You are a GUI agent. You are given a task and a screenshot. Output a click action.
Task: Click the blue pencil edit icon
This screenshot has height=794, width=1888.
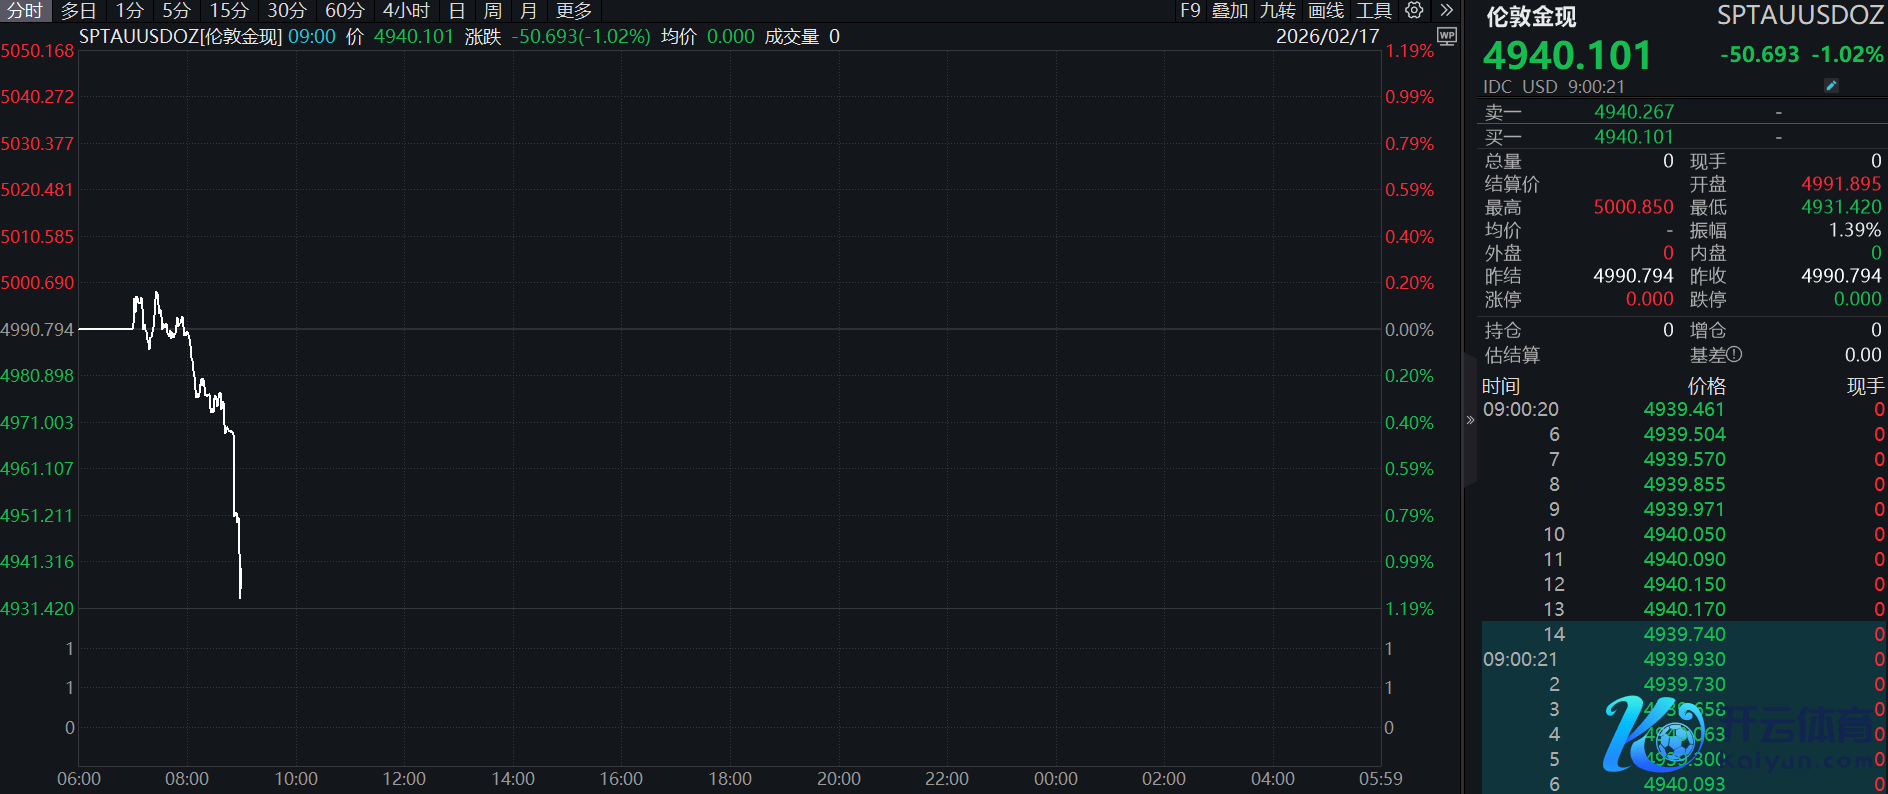[1831, 86]
